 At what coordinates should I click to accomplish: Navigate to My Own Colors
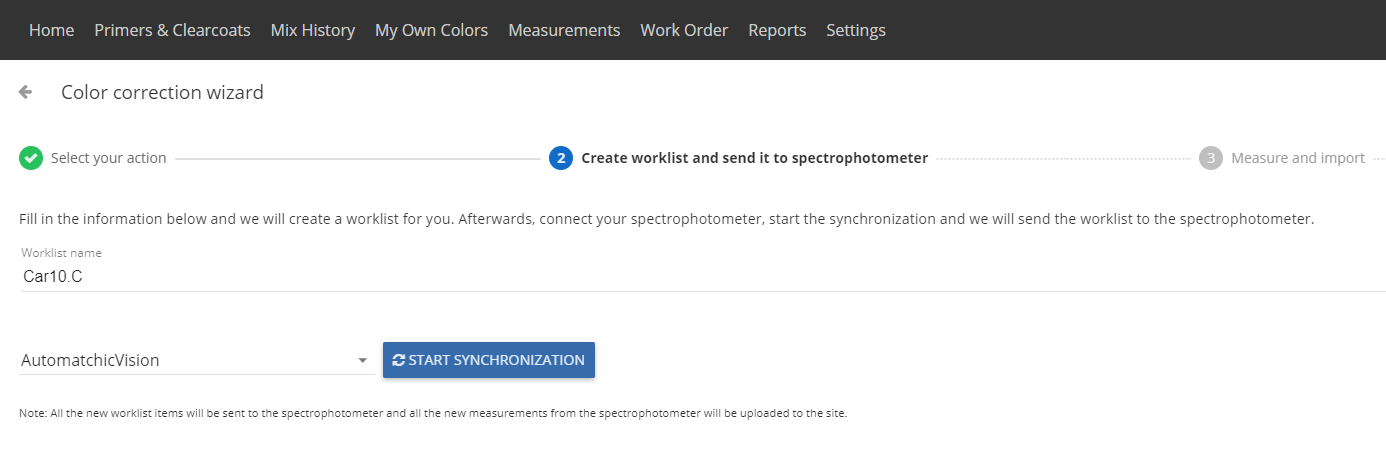pyautogui.click(x=431, y=30)
